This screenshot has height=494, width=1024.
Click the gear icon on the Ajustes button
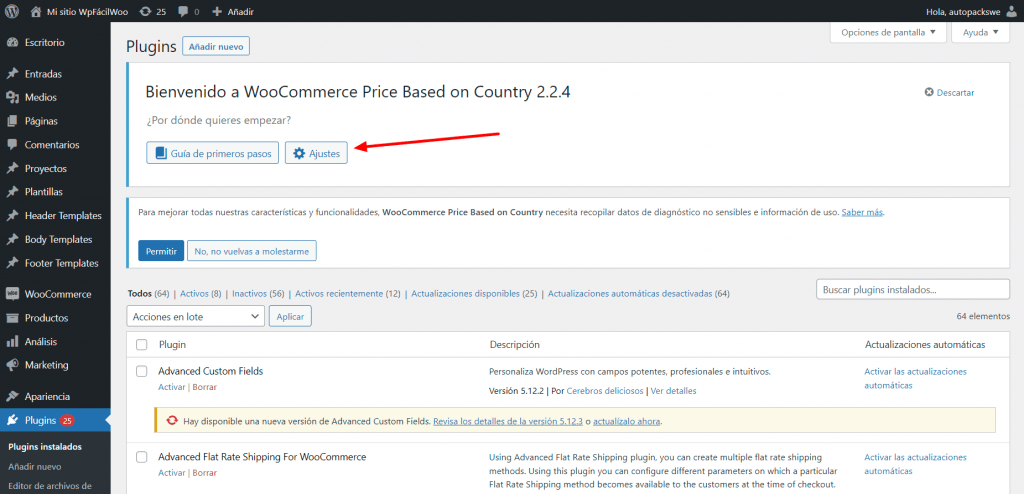299,154
